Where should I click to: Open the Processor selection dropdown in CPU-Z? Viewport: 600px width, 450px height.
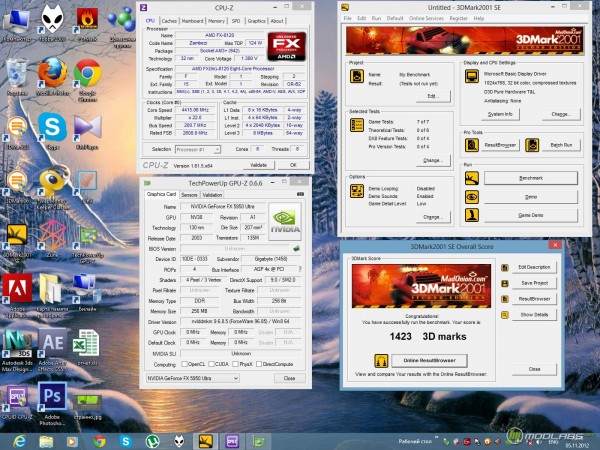point(198,149)
